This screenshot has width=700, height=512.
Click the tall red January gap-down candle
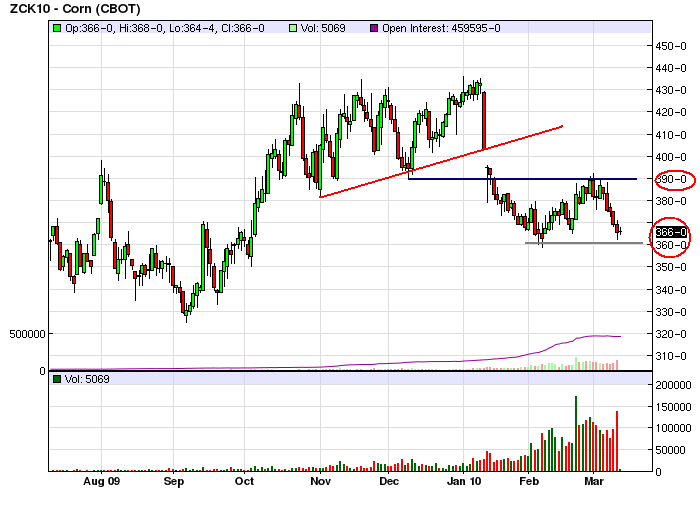pyautogui.click(x=484, y=121)
